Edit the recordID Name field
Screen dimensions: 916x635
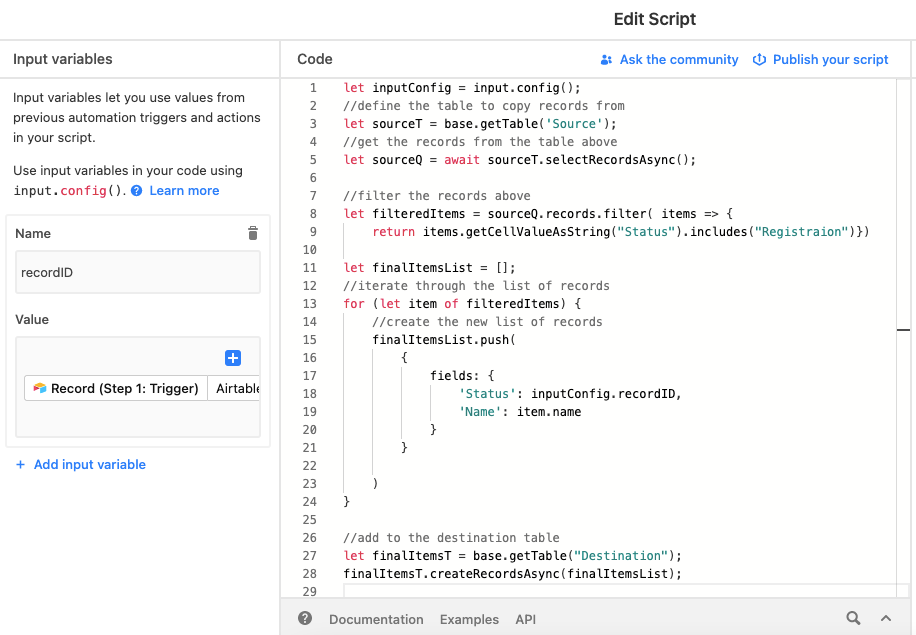138,271
